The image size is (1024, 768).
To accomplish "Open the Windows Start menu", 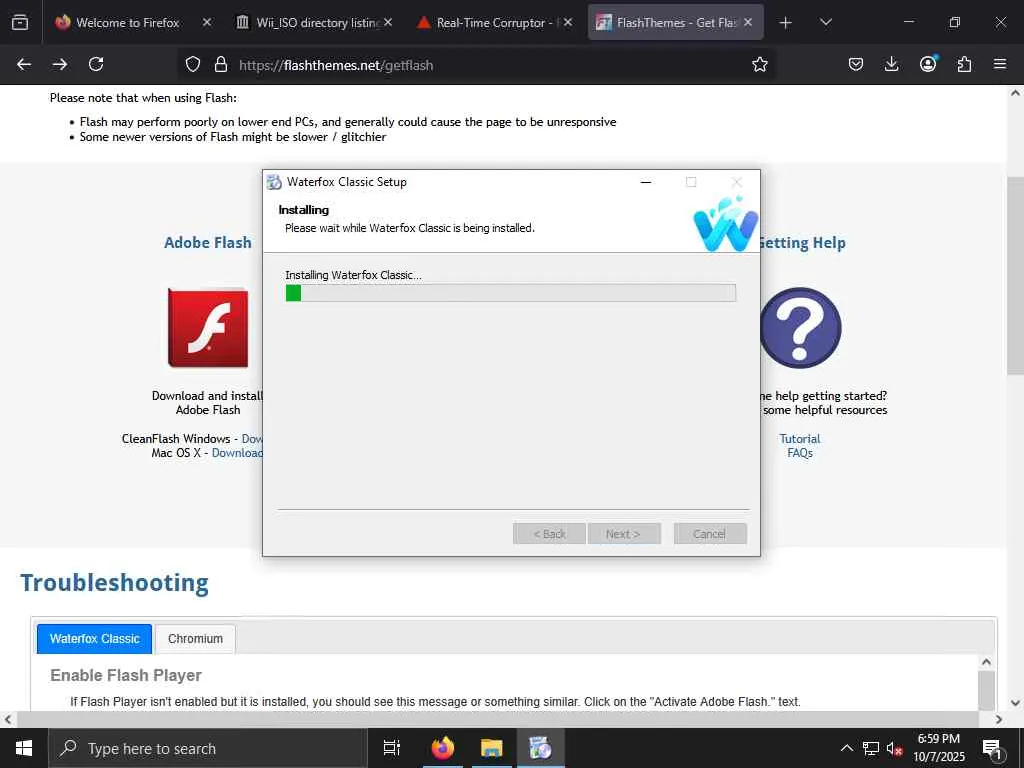I will 24,748.
